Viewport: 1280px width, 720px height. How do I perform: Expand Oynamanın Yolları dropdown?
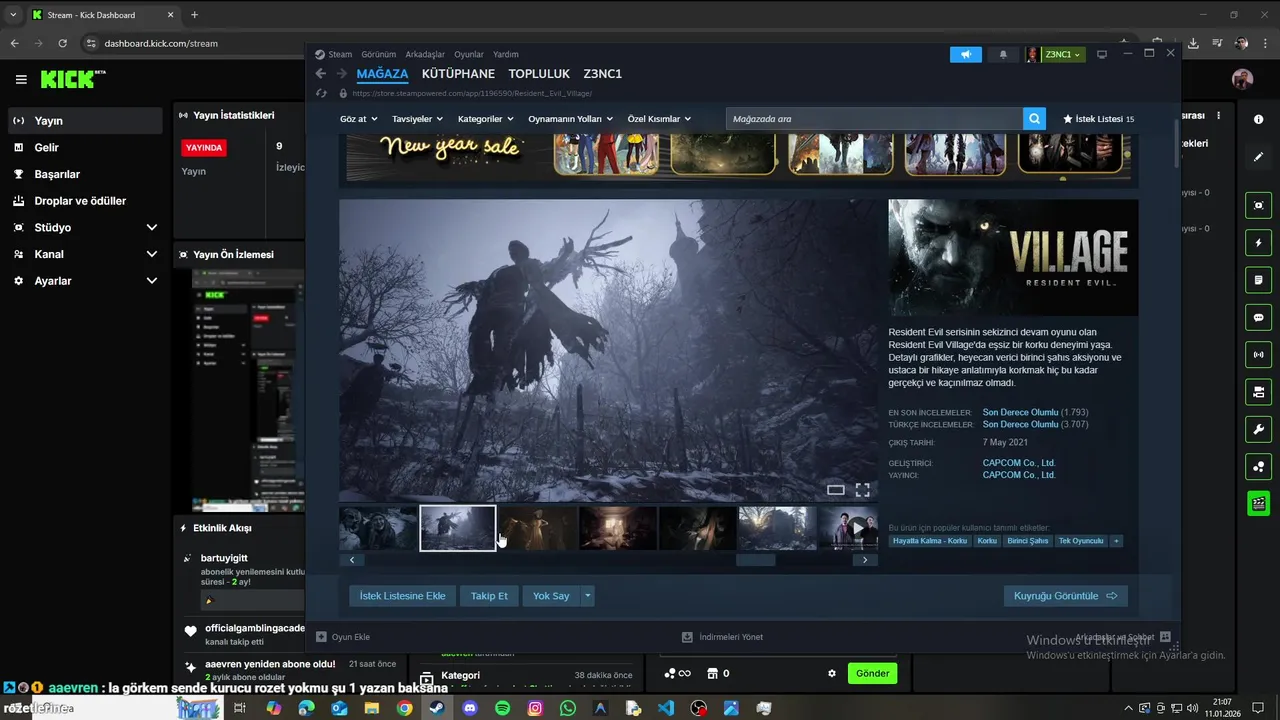tap(570, 119)
